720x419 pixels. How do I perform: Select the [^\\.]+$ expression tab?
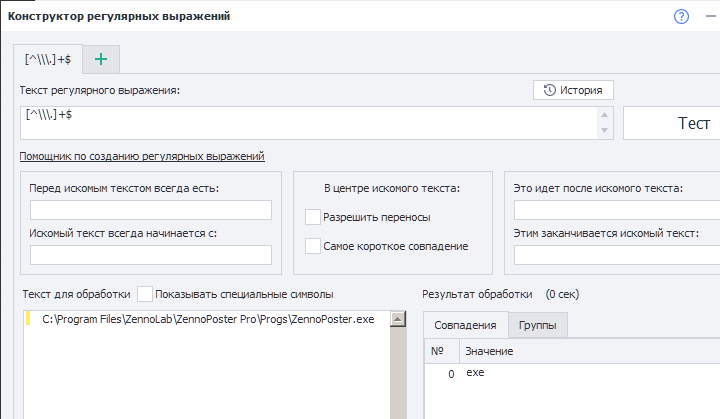(x=47, y=60)
